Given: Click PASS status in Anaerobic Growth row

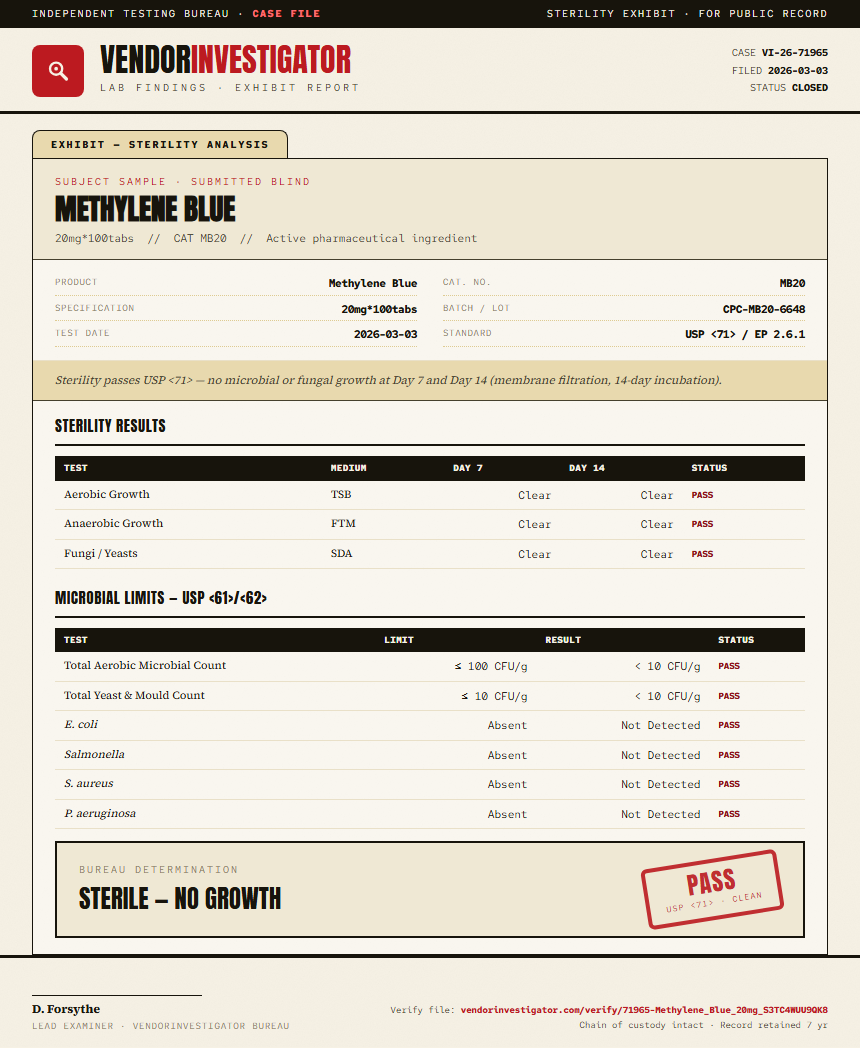Looking at the screenshot, I should tap(702, 524).
